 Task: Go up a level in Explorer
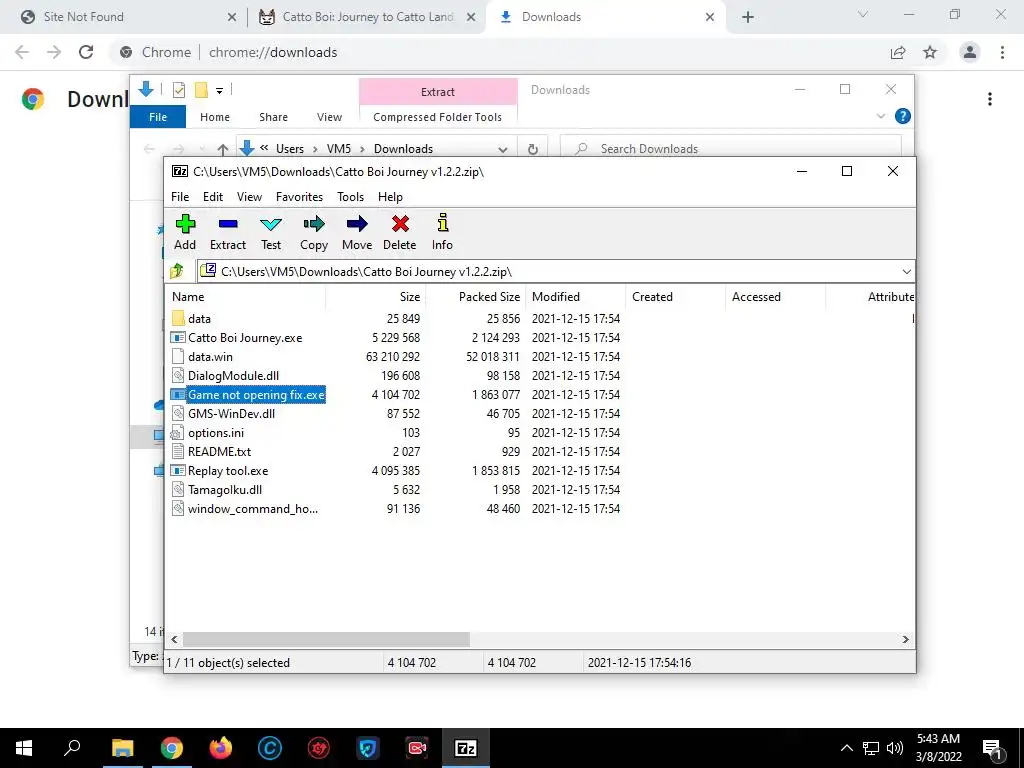tap(223, 149)
